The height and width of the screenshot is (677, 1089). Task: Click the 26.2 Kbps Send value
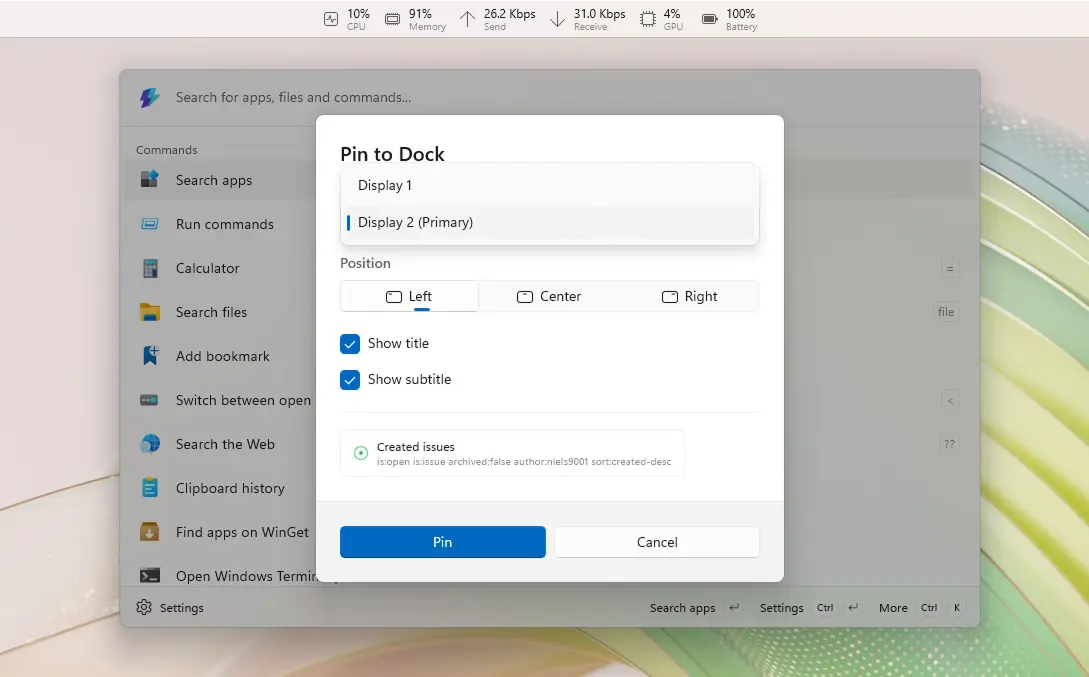(509, 14)
